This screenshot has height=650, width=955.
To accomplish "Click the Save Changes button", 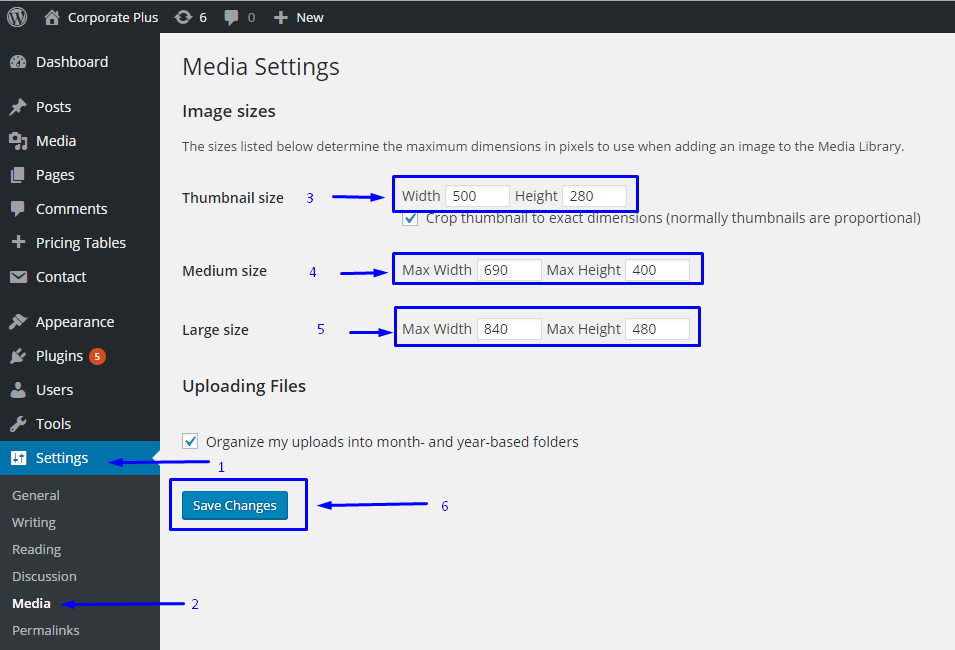I will point(234,505).
